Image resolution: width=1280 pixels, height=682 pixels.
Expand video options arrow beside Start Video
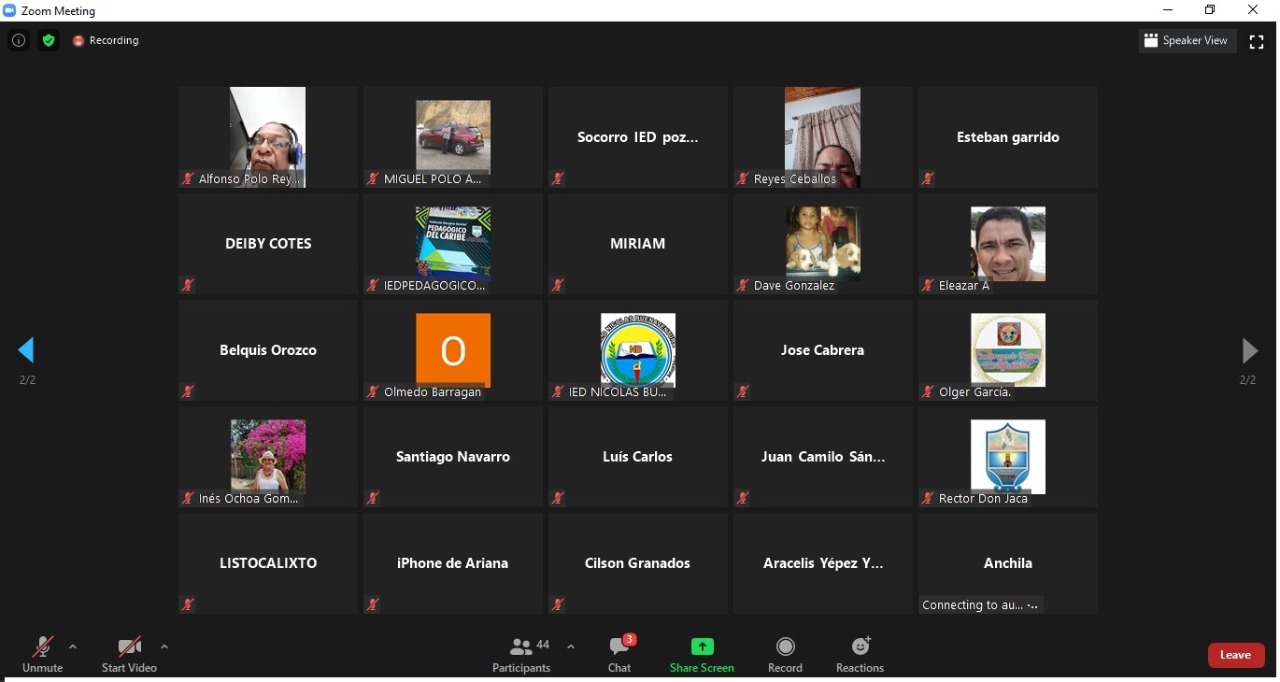(164, 647)
